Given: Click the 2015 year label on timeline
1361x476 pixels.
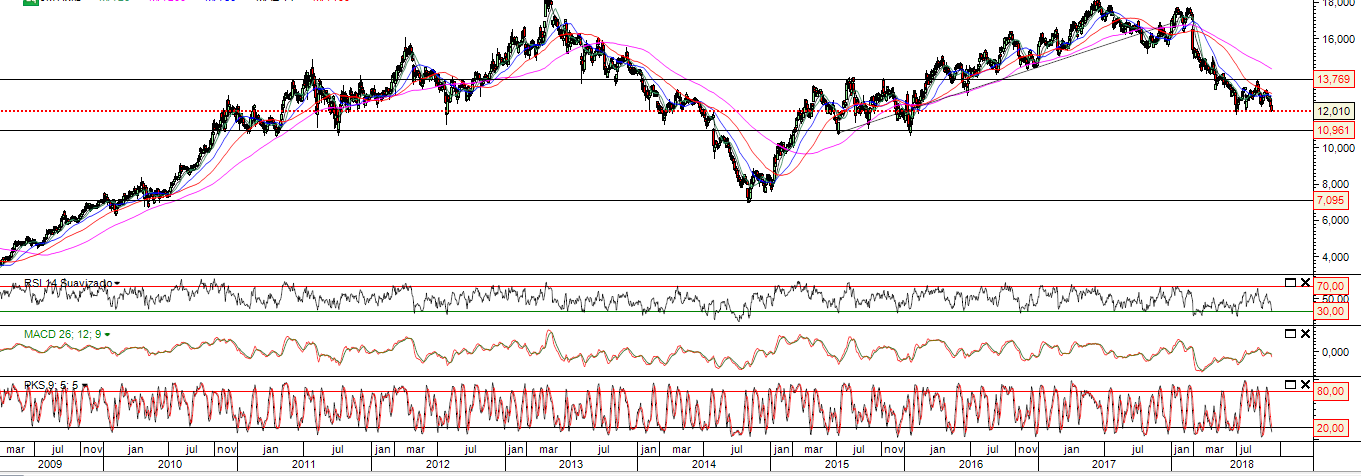Looking at the screenshot, I should (x=836, y=464).
